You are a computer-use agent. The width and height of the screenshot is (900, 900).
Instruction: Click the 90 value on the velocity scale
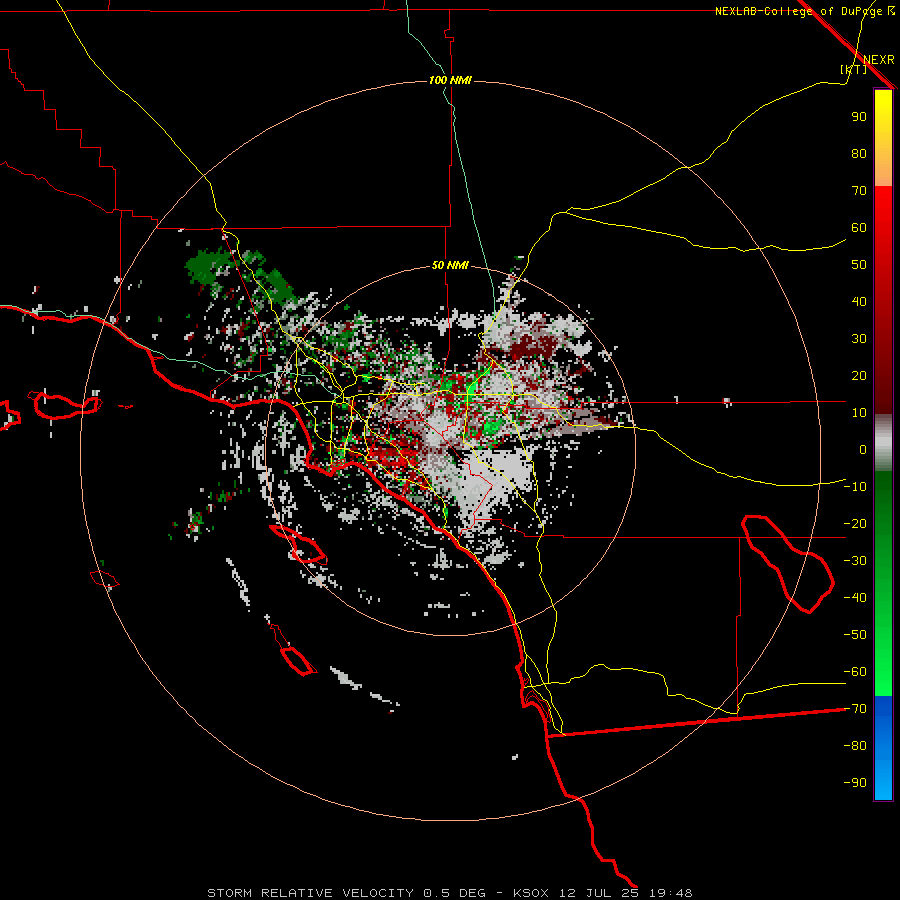[859, 117]
